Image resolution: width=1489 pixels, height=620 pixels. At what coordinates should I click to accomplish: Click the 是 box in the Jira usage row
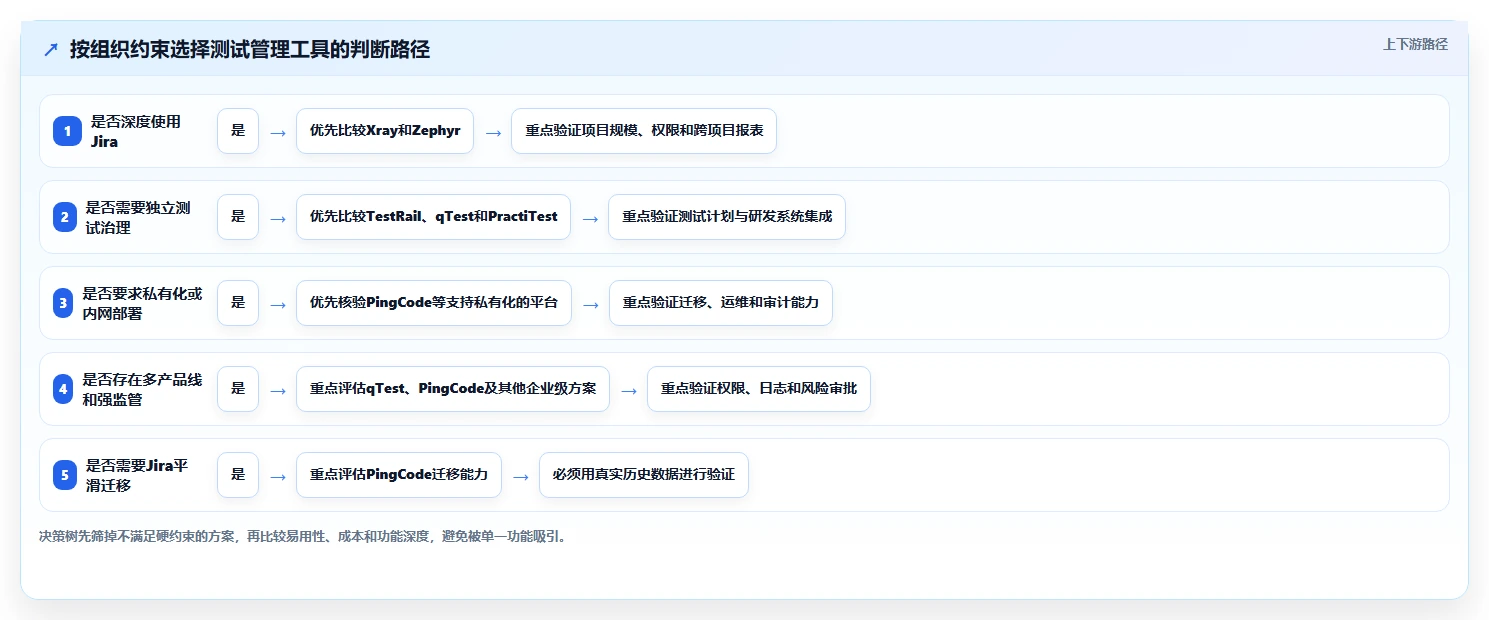click(238, 131)
